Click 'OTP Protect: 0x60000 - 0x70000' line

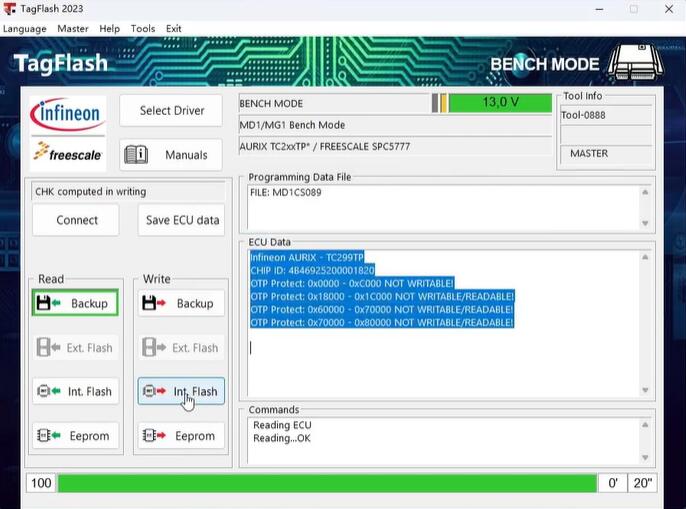(382, 309)
